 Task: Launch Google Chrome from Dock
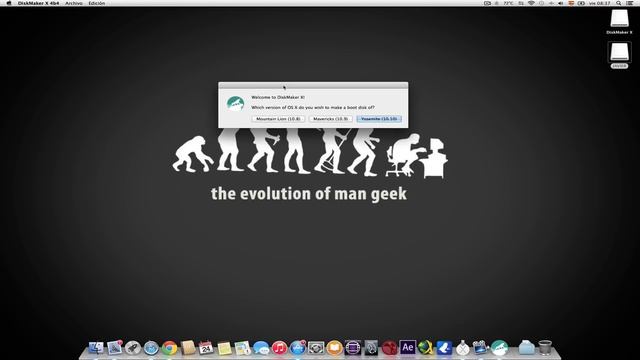[169, 348]
